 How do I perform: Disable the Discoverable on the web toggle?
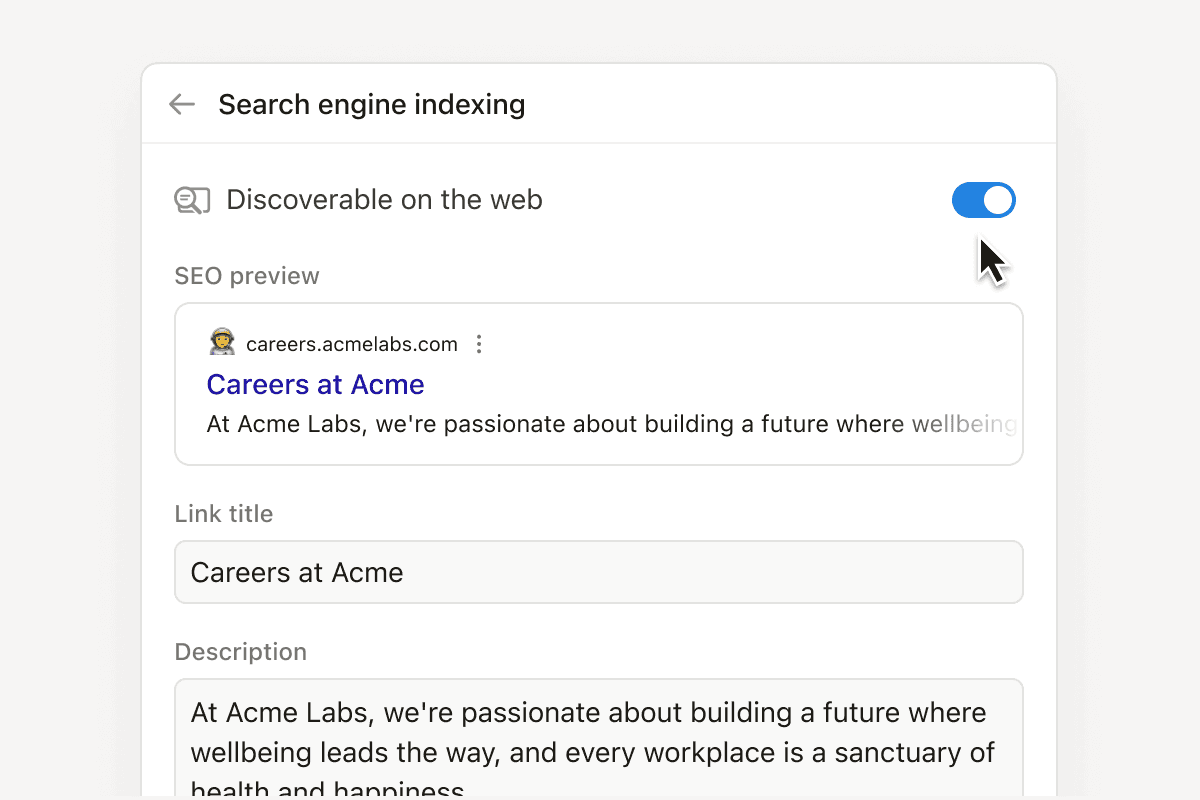tap(983, 200)
